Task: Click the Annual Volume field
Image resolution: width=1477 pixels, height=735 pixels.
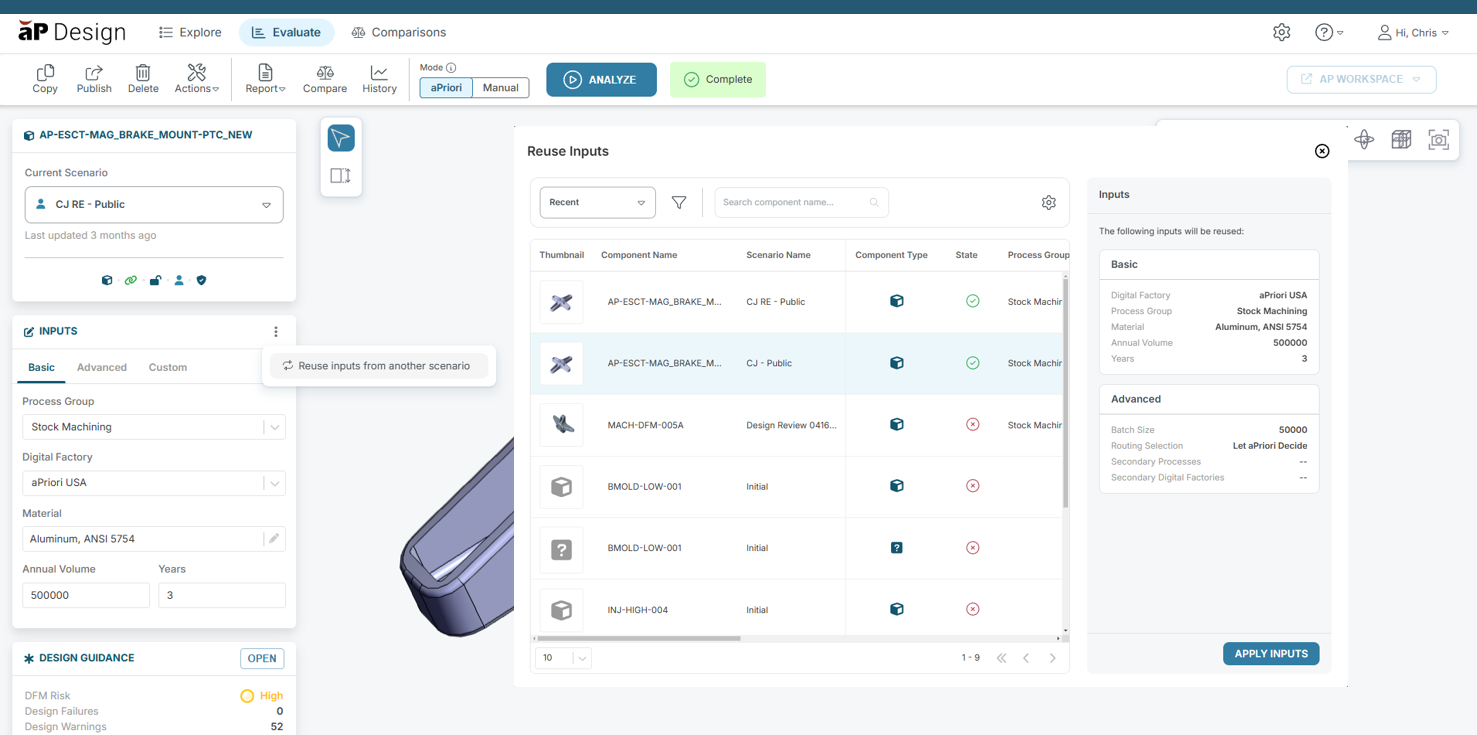Action: (86, 595)
